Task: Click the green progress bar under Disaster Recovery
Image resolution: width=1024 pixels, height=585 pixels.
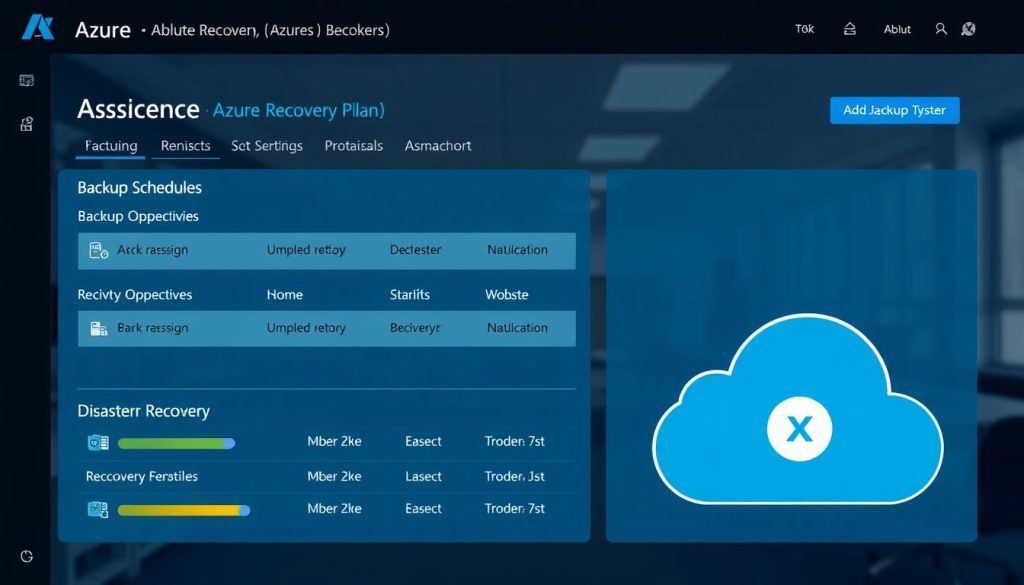Action: click(x=176, y=442)
